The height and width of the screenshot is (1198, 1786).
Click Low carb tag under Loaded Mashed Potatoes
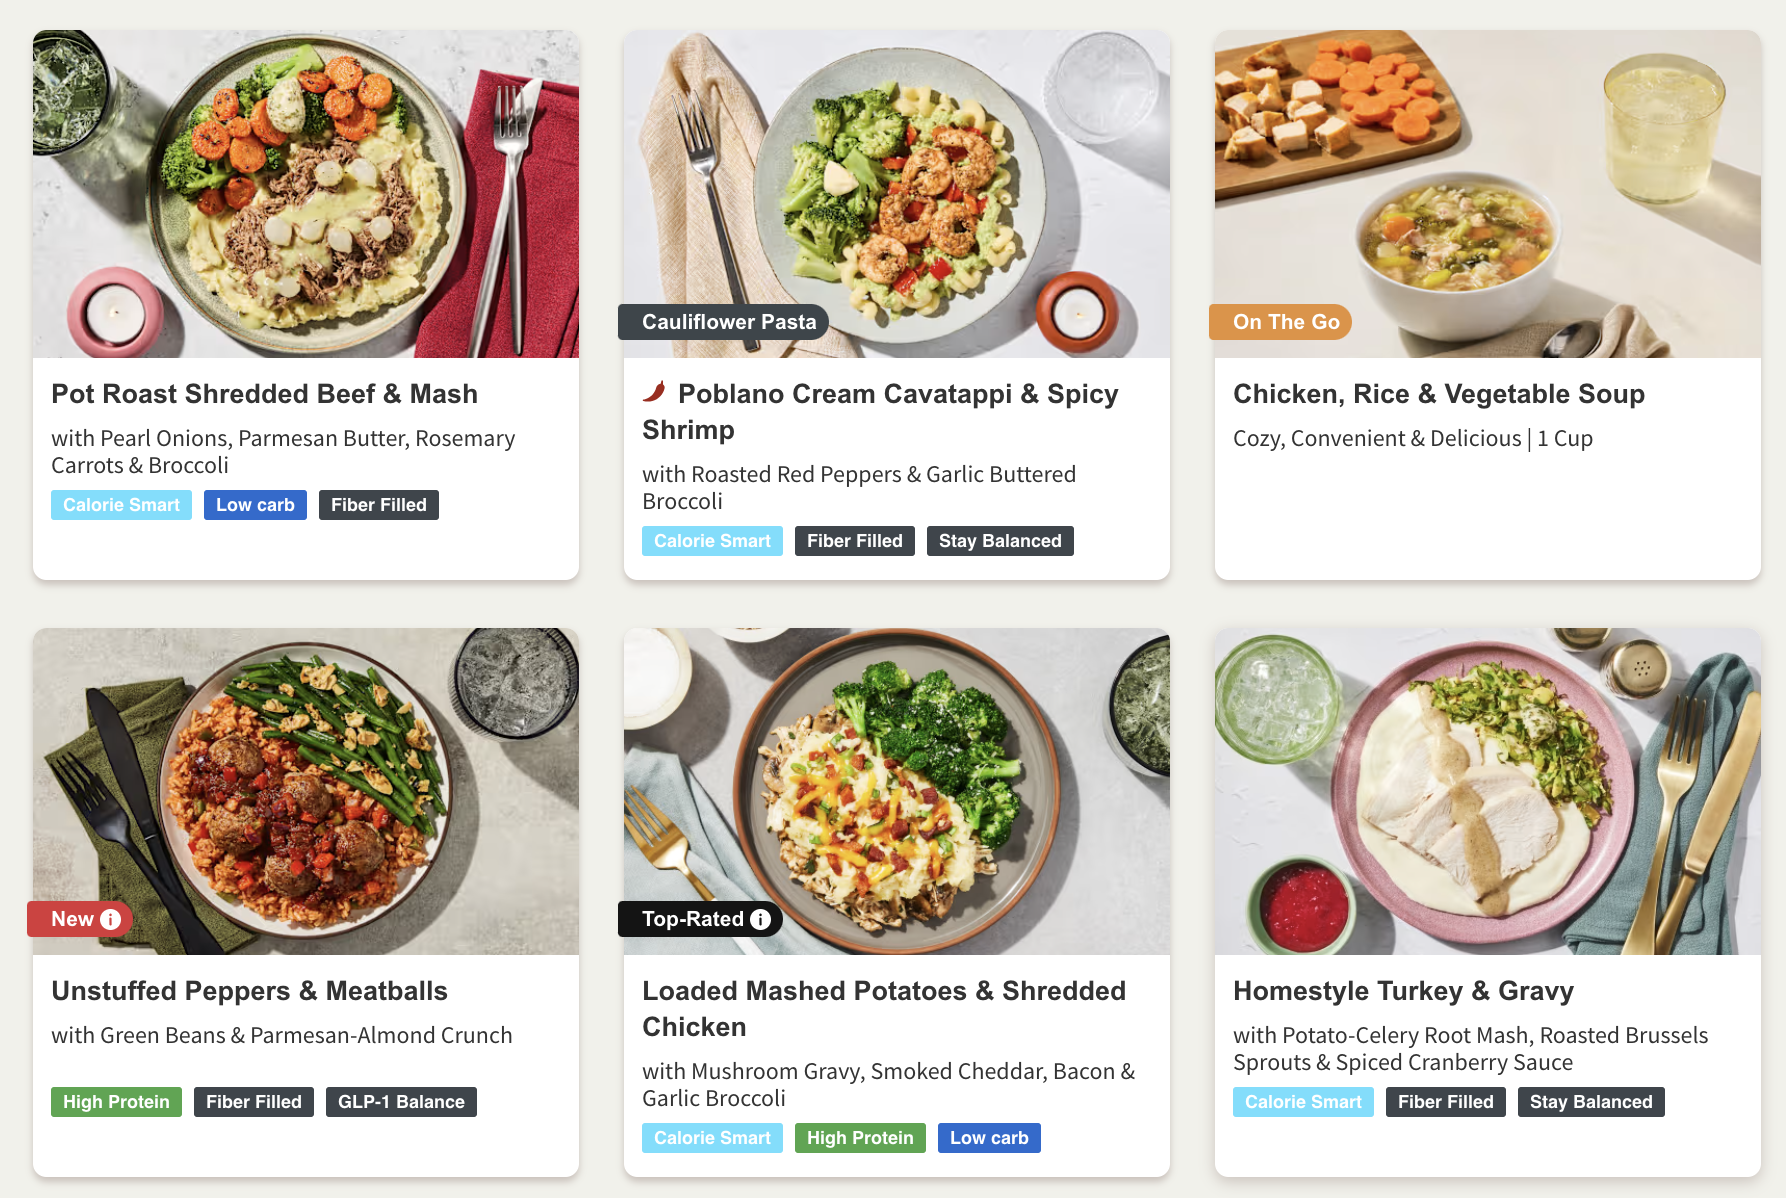click(989, 1138)
